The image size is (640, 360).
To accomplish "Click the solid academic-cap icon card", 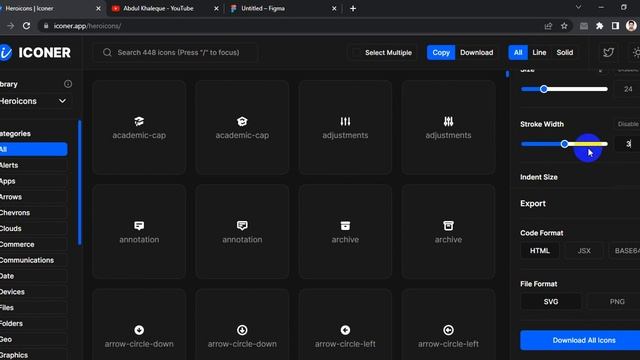I will tap(139, 127).
